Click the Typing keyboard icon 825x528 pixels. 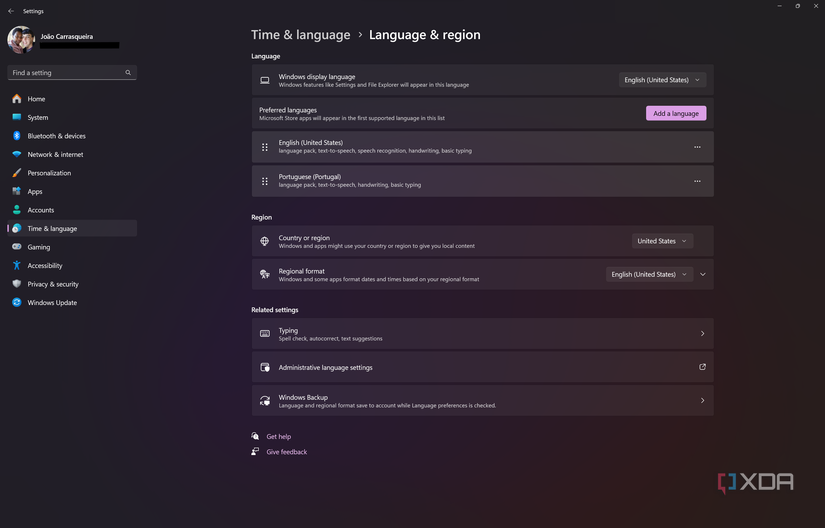265,334
